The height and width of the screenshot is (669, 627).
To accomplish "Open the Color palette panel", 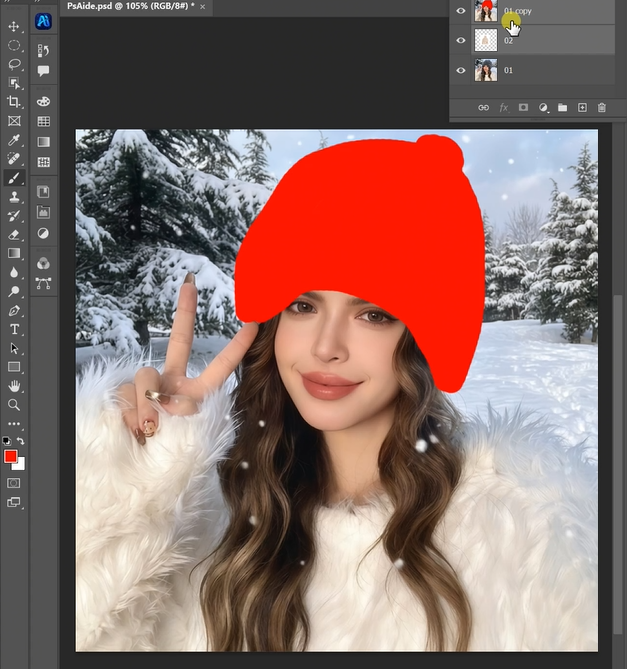I will [43, 102].
